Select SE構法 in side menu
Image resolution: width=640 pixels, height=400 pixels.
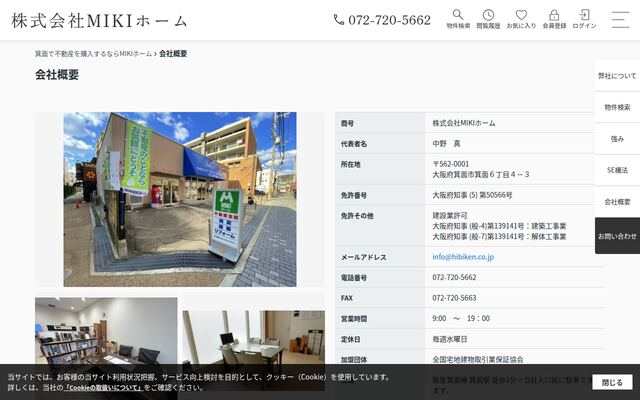point(617,170)
